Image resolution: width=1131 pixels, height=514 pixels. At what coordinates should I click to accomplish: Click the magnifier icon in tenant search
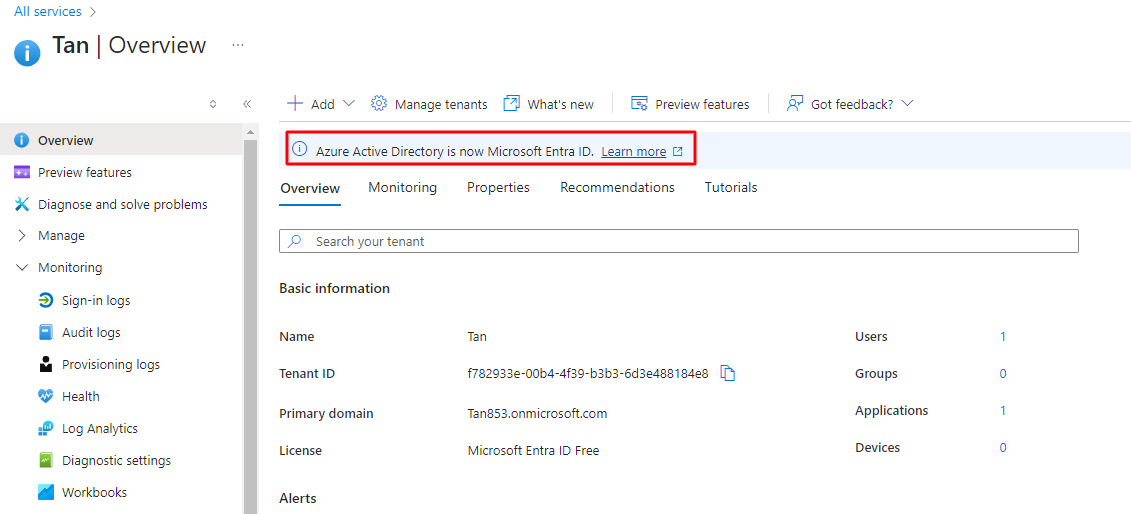(x=294, y=241)
